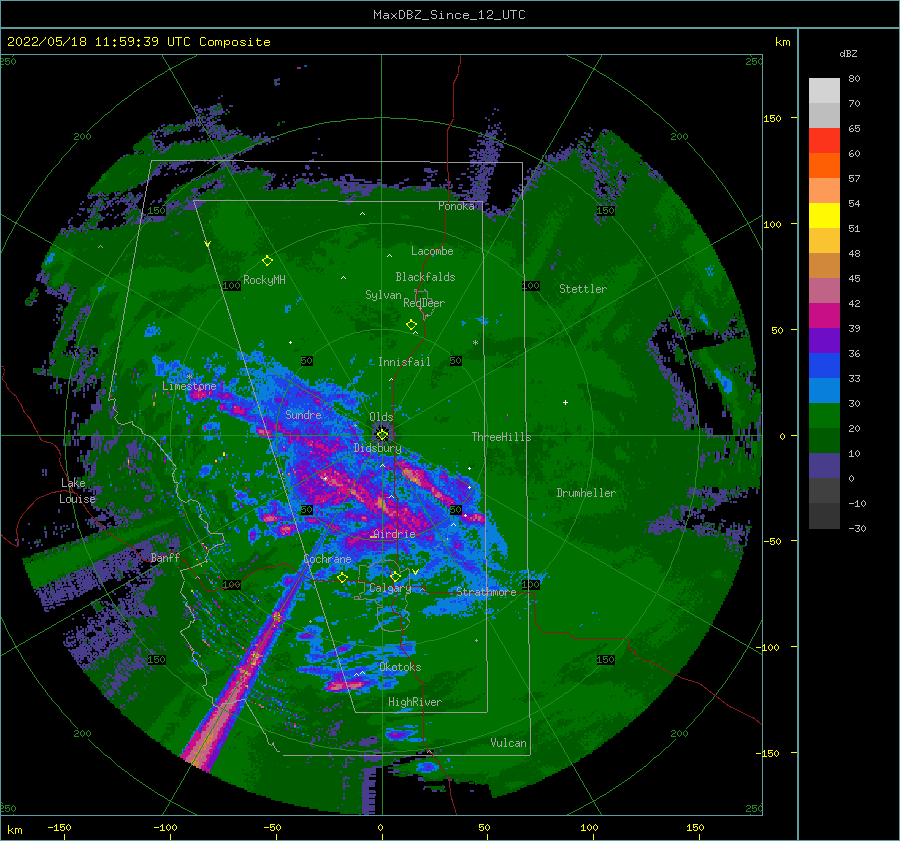Click the ThreeHills label
Screen dimensions: 900x841
click(x=502, y=437)
